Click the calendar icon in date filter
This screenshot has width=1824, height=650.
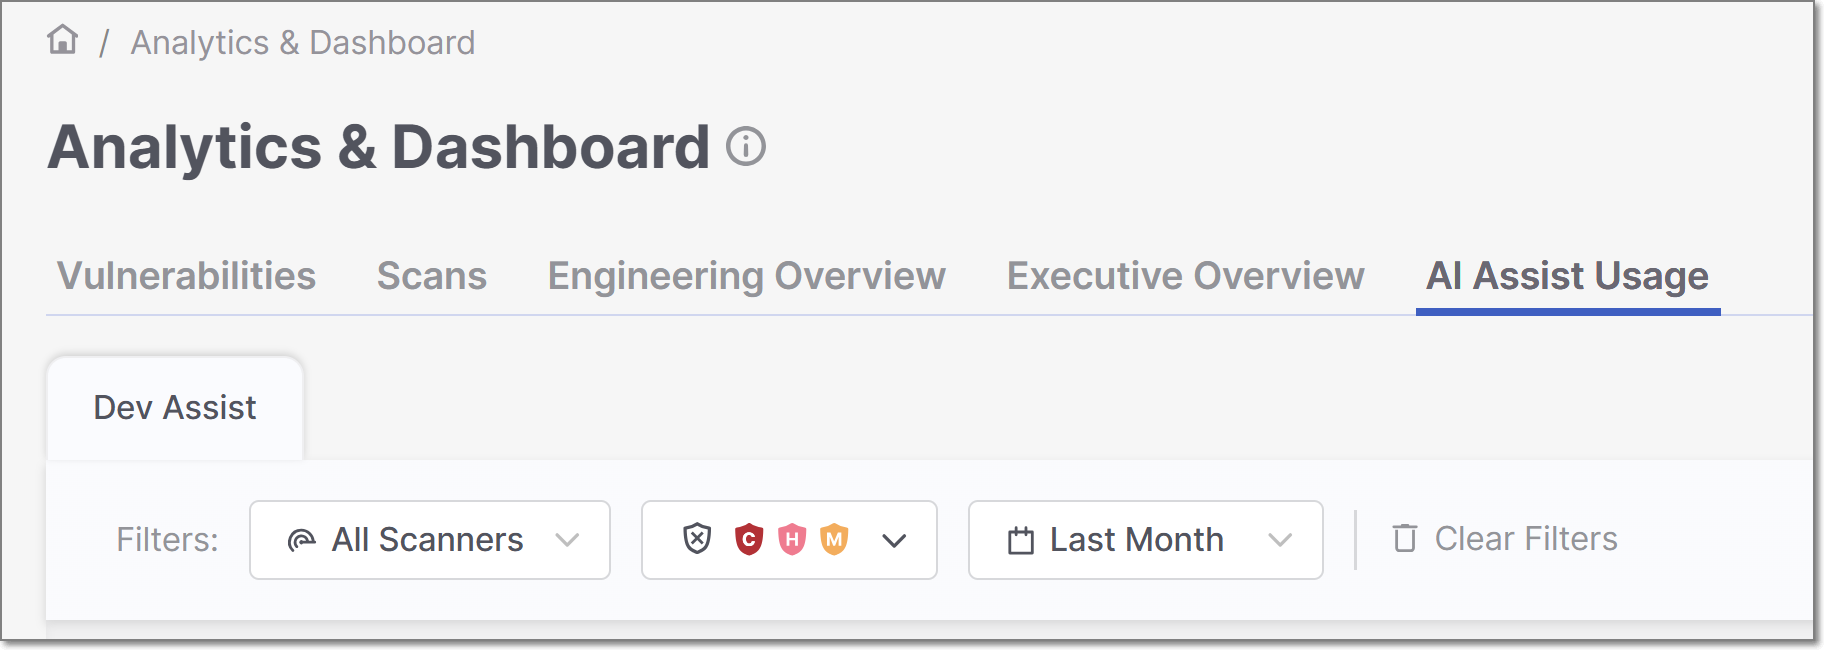point(1021,541)
